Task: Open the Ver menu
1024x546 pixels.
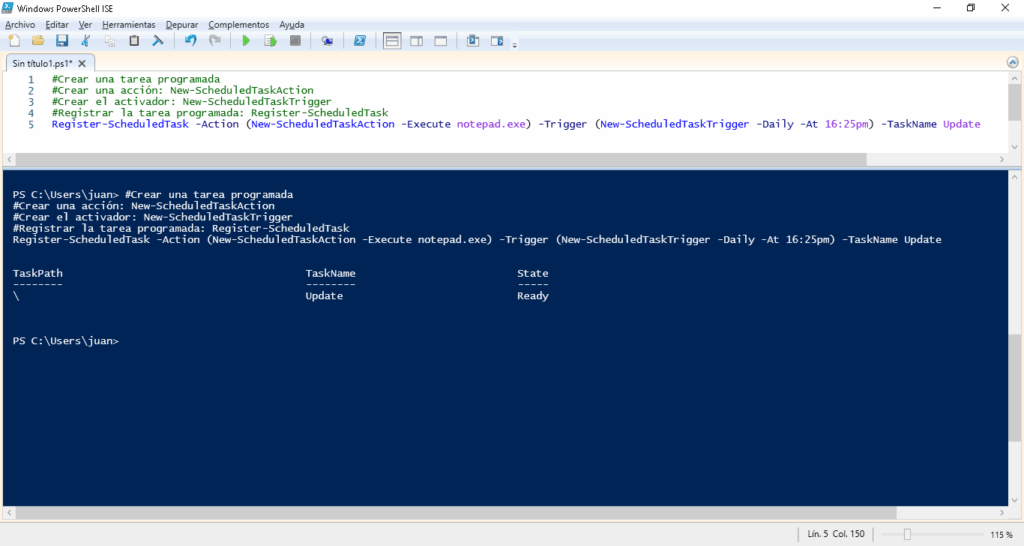Action: 85,24
